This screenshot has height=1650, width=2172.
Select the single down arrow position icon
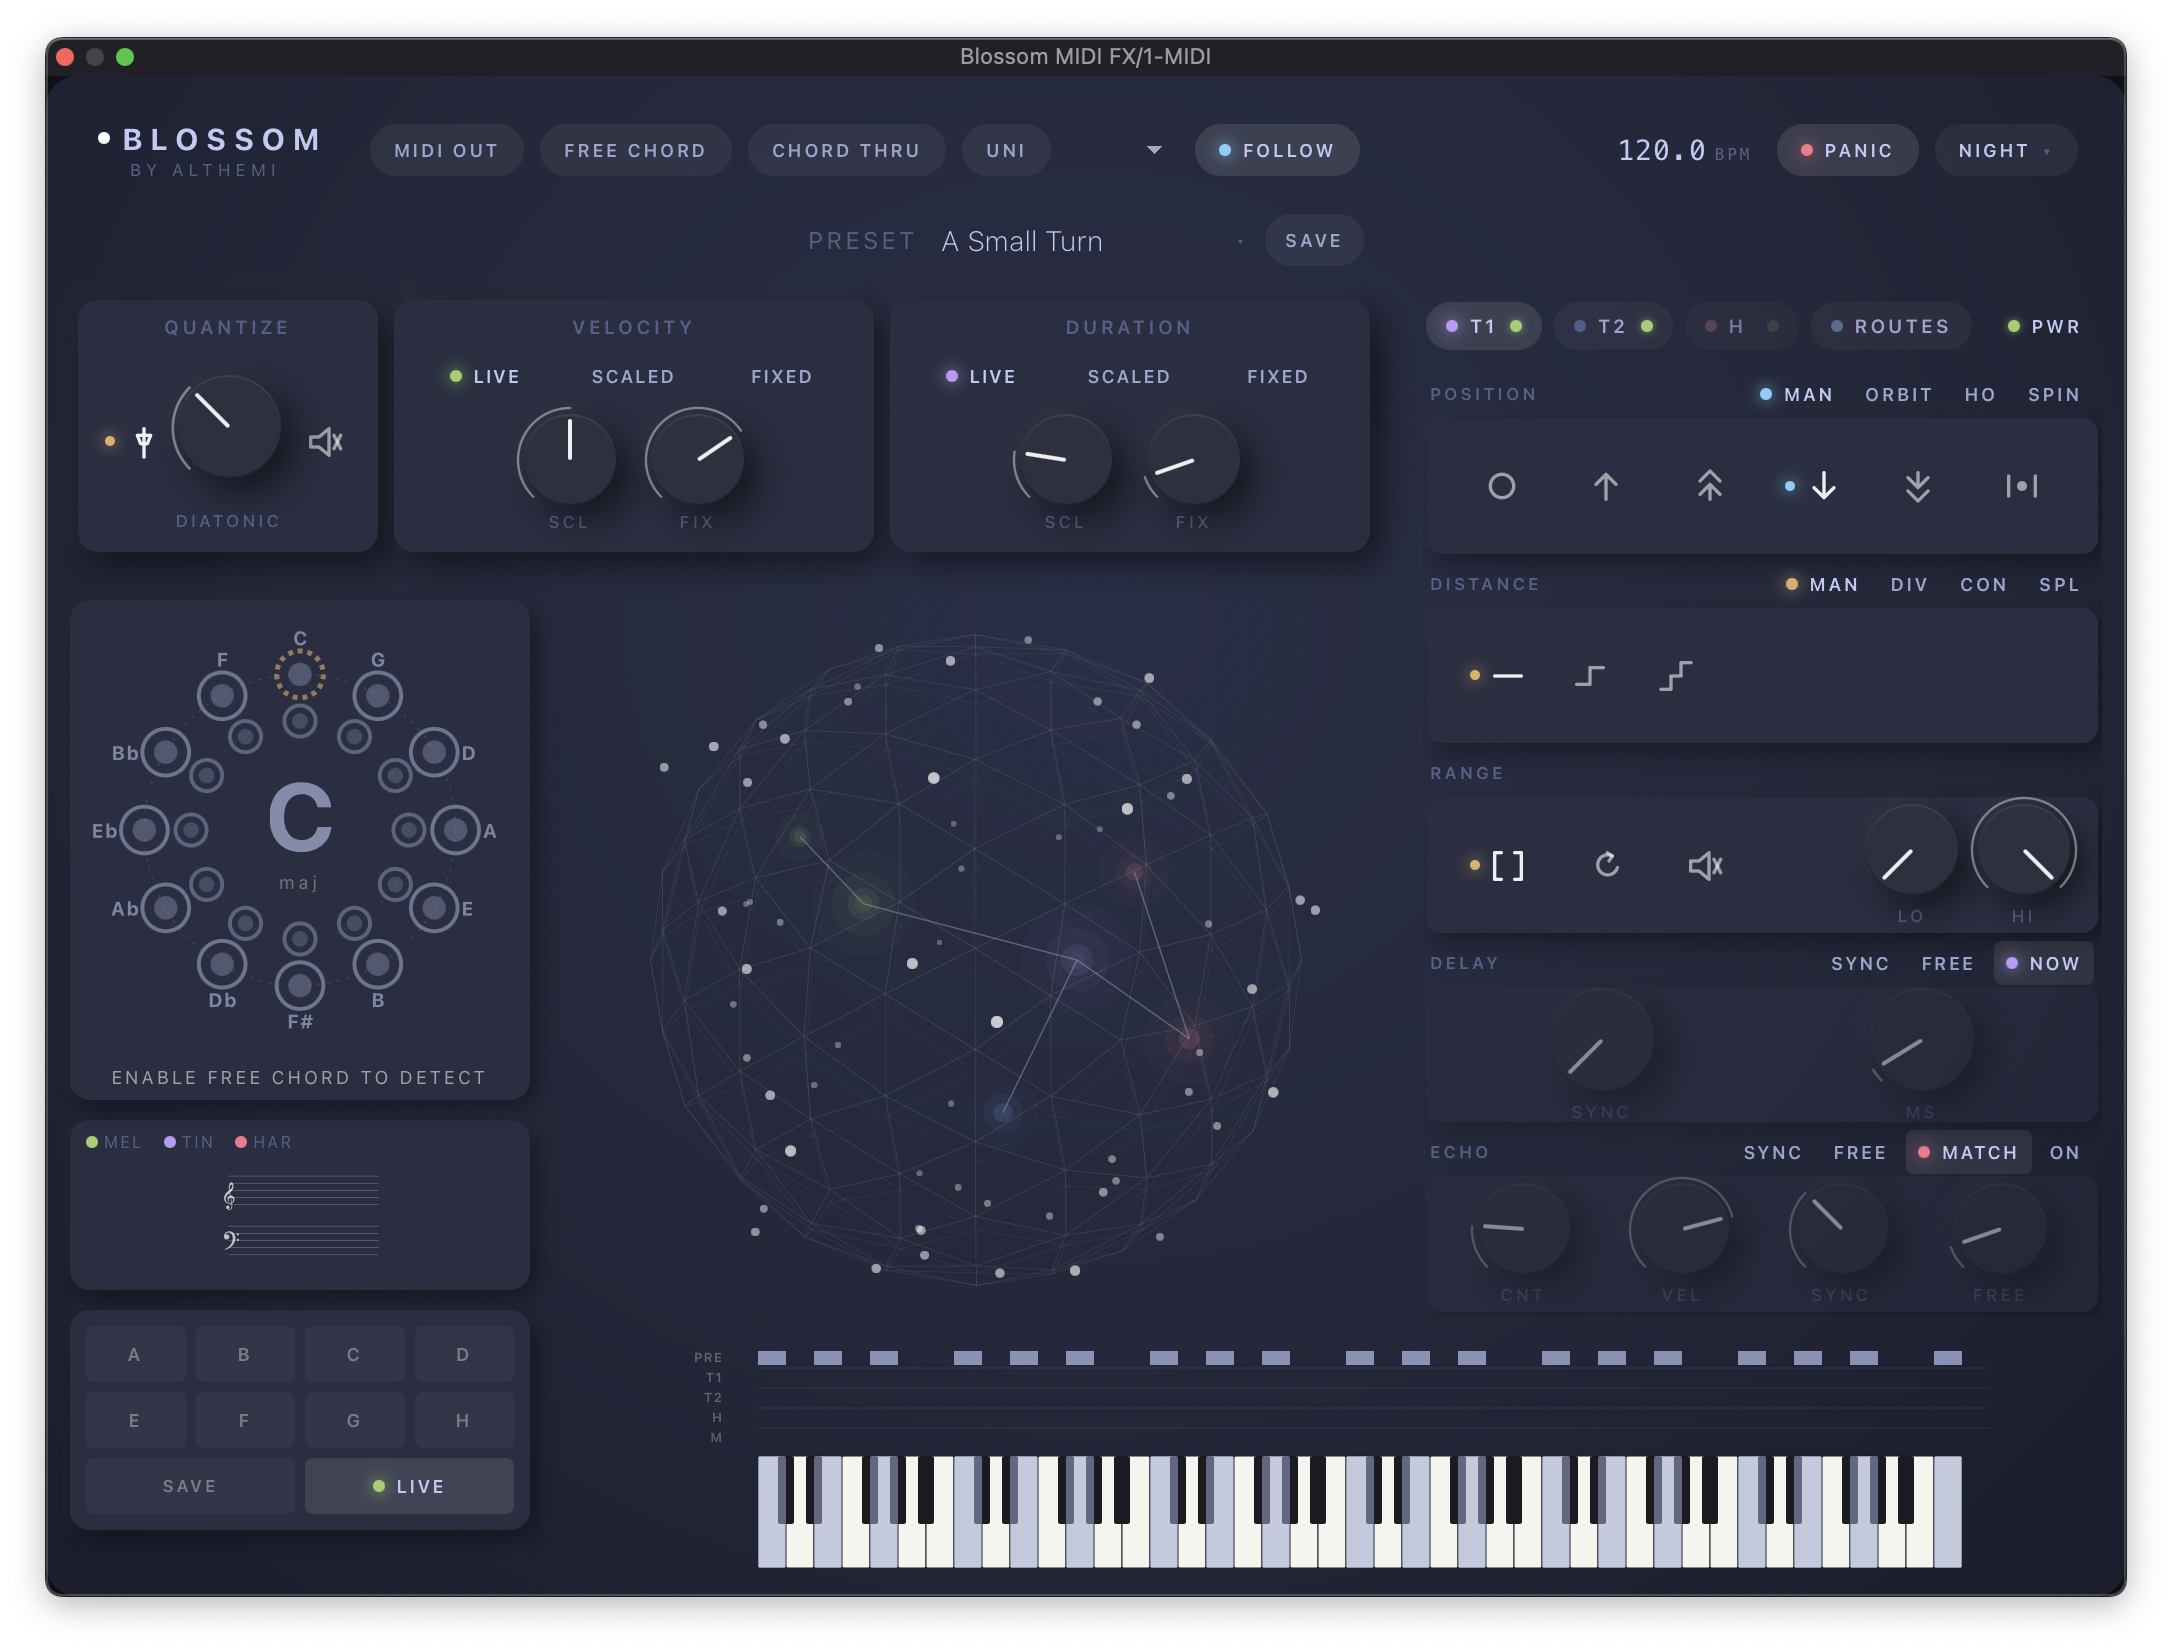pyautogui.click(x=1823, y=487)
